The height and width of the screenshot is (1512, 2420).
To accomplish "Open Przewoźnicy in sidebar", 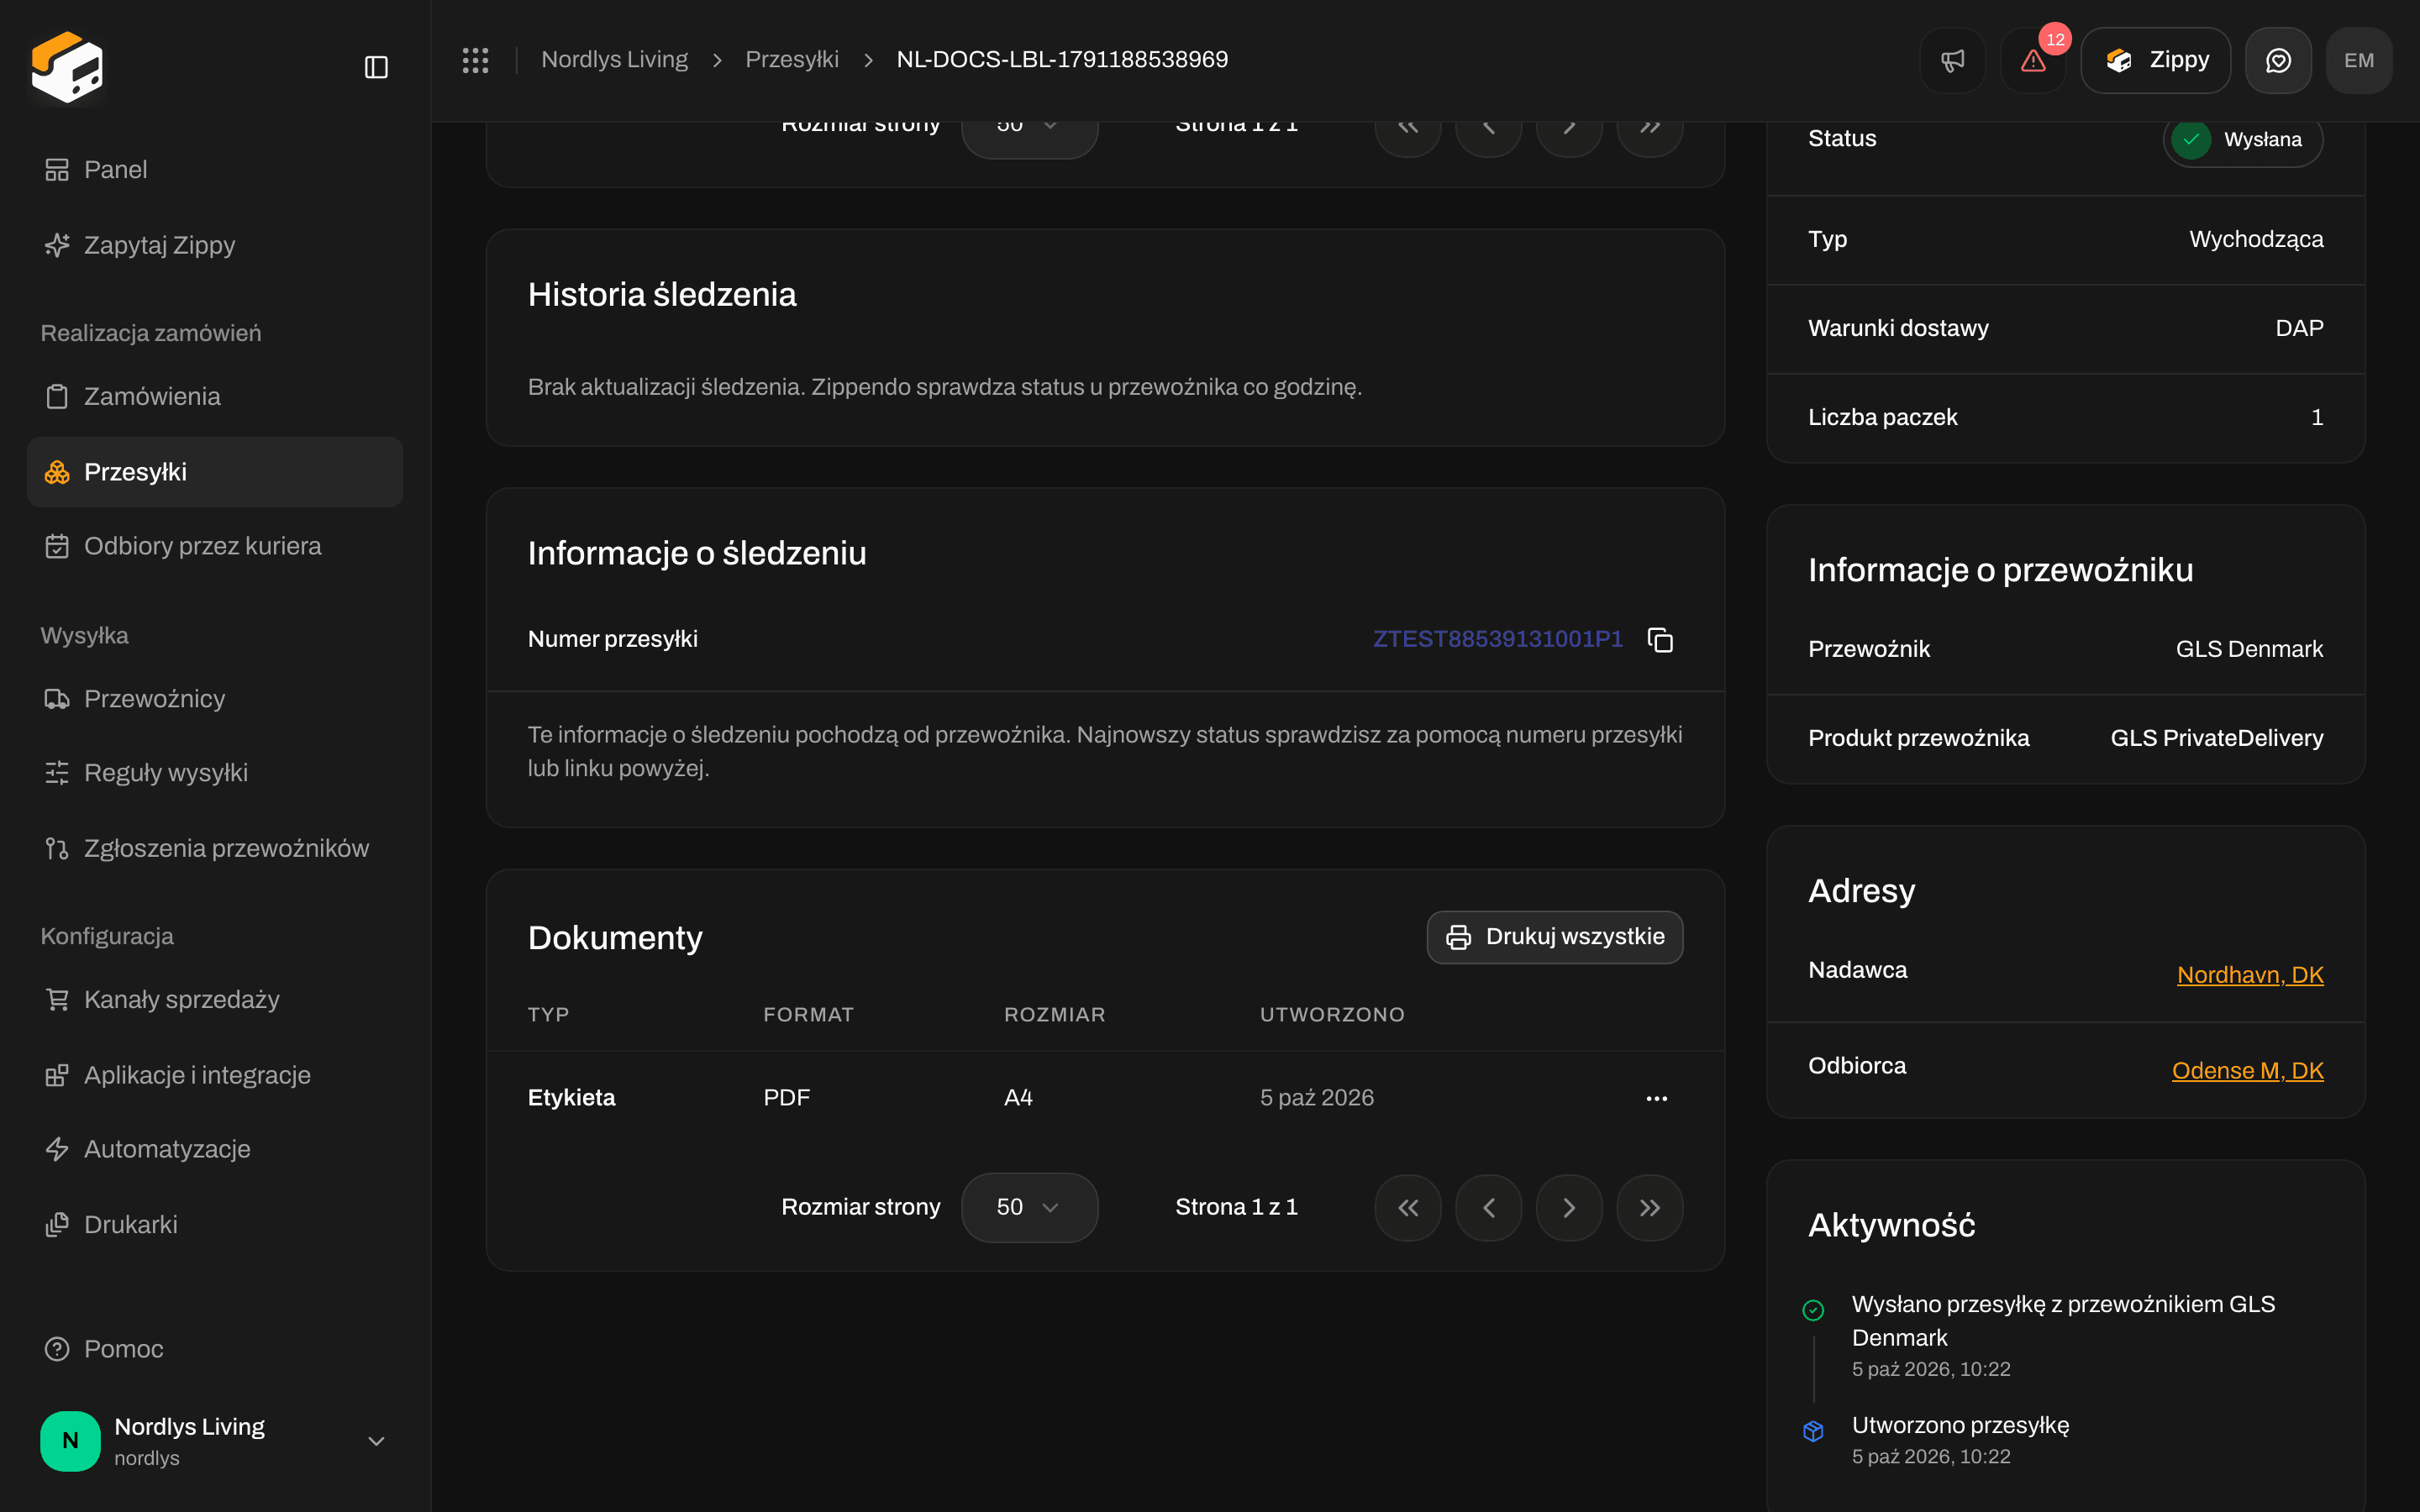I will (x=215, y=699).
